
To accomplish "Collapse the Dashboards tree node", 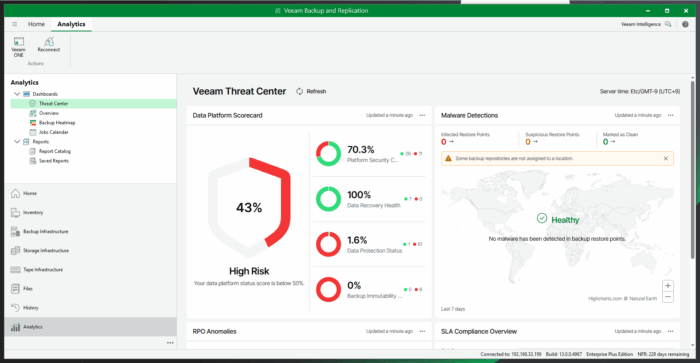I will (17, 94).
